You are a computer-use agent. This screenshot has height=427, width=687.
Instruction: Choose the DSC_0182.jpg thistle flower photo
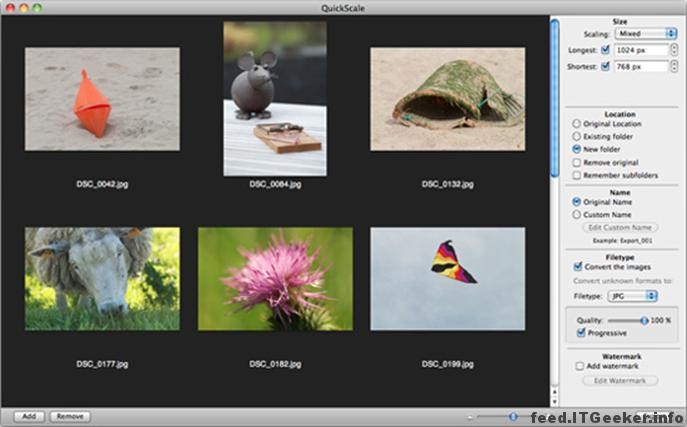274,278
